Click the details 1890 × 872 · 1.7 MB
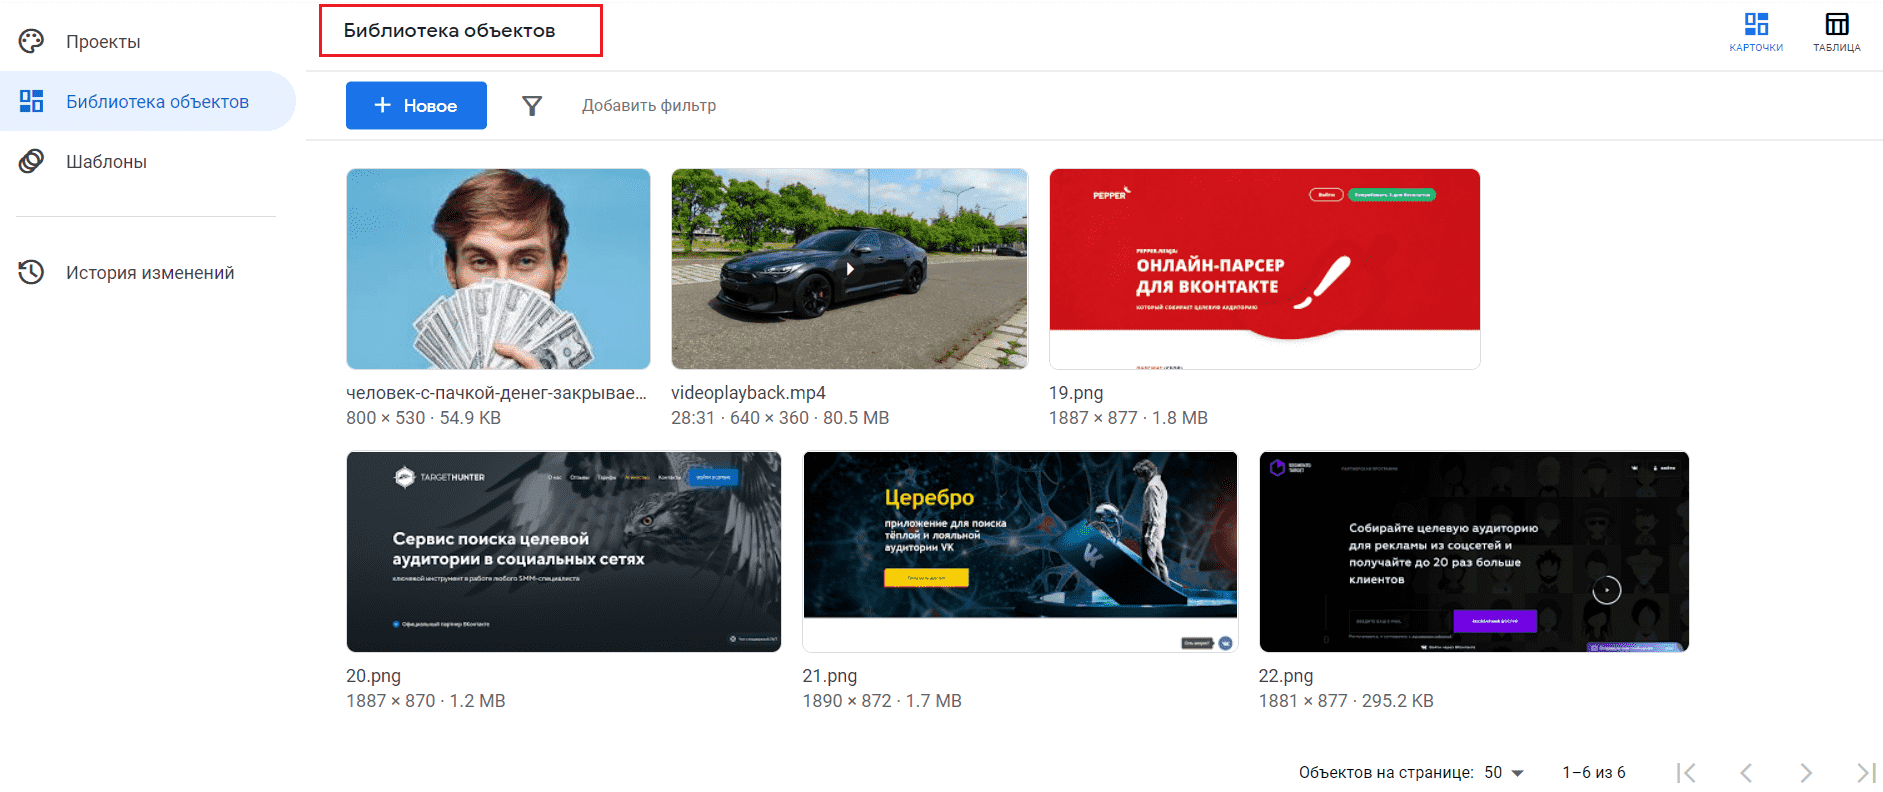The width and height of the screenshot is (1883, 792). (882, 701)
